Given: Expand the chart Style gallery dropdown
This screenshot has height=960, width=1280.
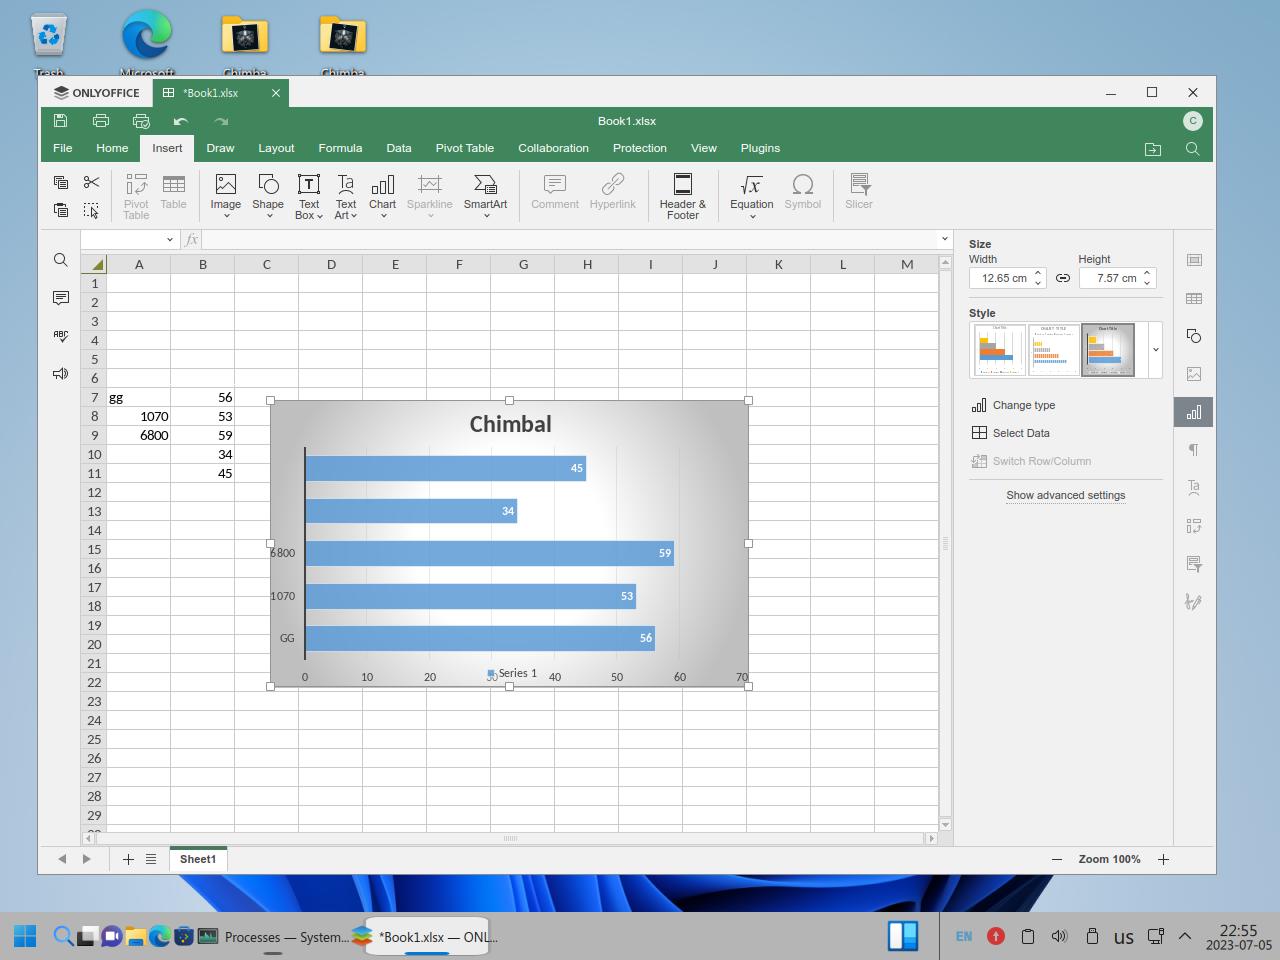Looking at the screenshot, I should click(1155, 350).
